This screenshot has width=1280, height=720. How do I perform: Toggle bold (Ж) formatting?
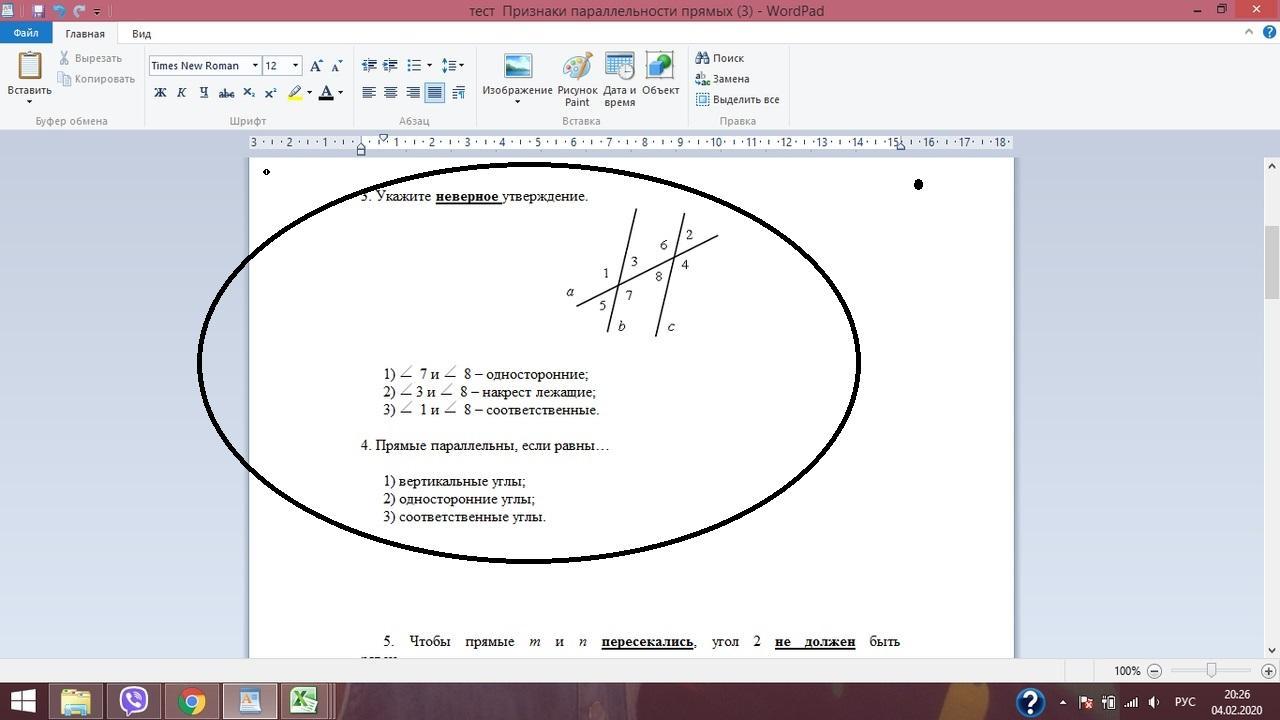tap(160, 93)
